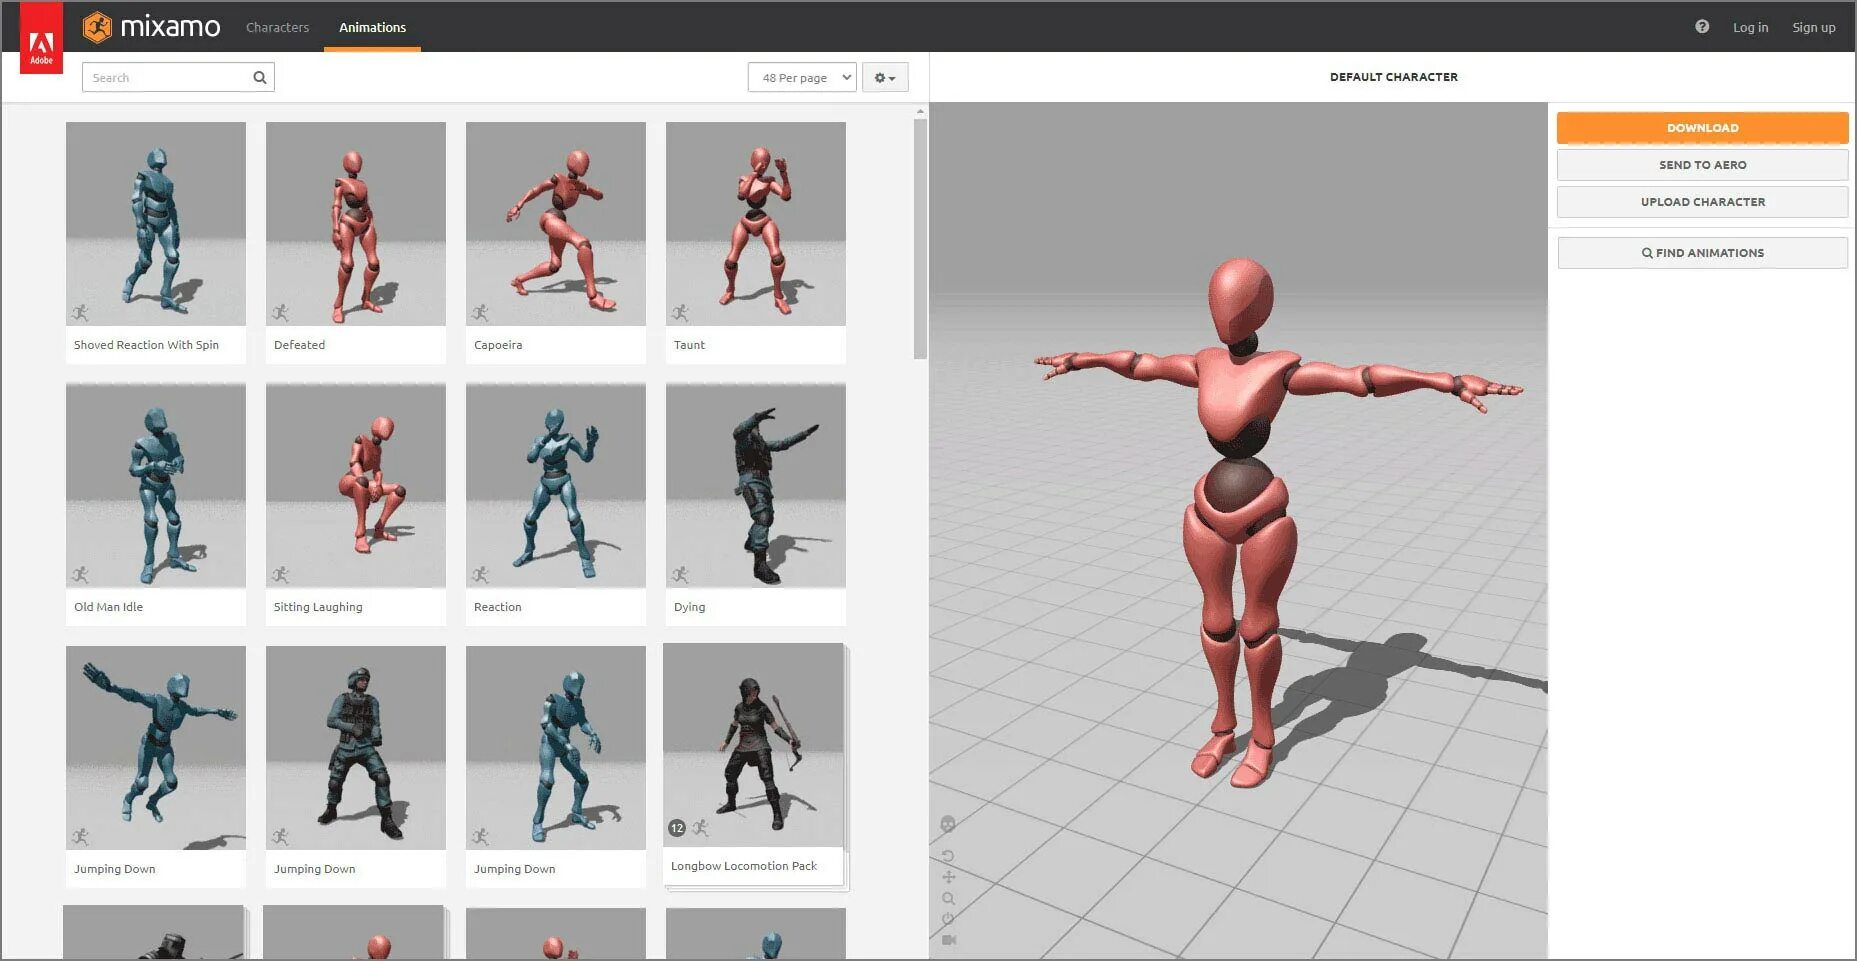
Task: Open the Longbow Locomotion Pack thumbnail
Action: pyautogui.click(x=754, y=745)
